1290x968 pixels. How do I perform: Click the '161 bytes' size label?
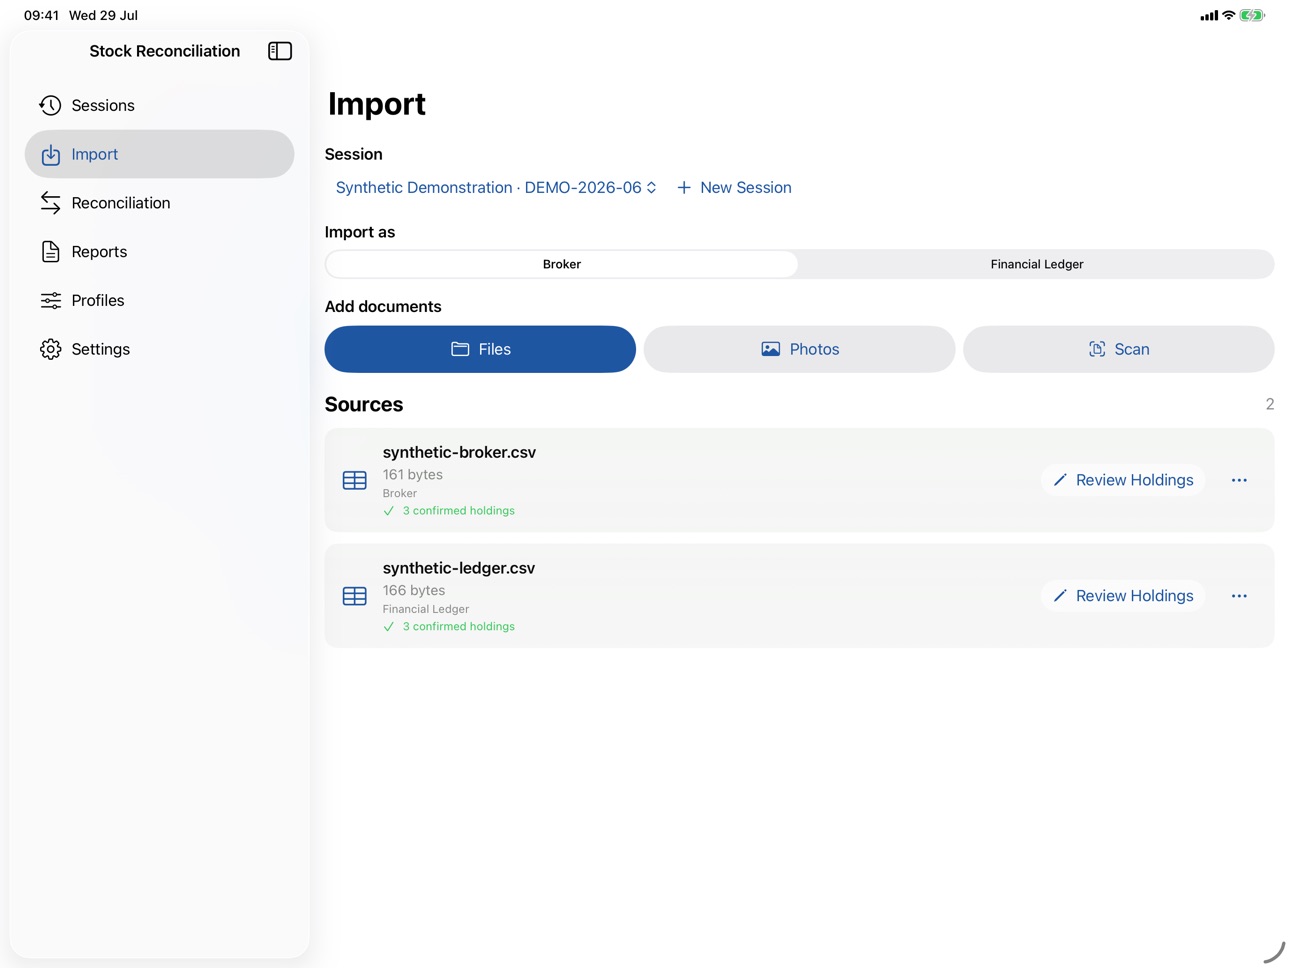[413, 475]
